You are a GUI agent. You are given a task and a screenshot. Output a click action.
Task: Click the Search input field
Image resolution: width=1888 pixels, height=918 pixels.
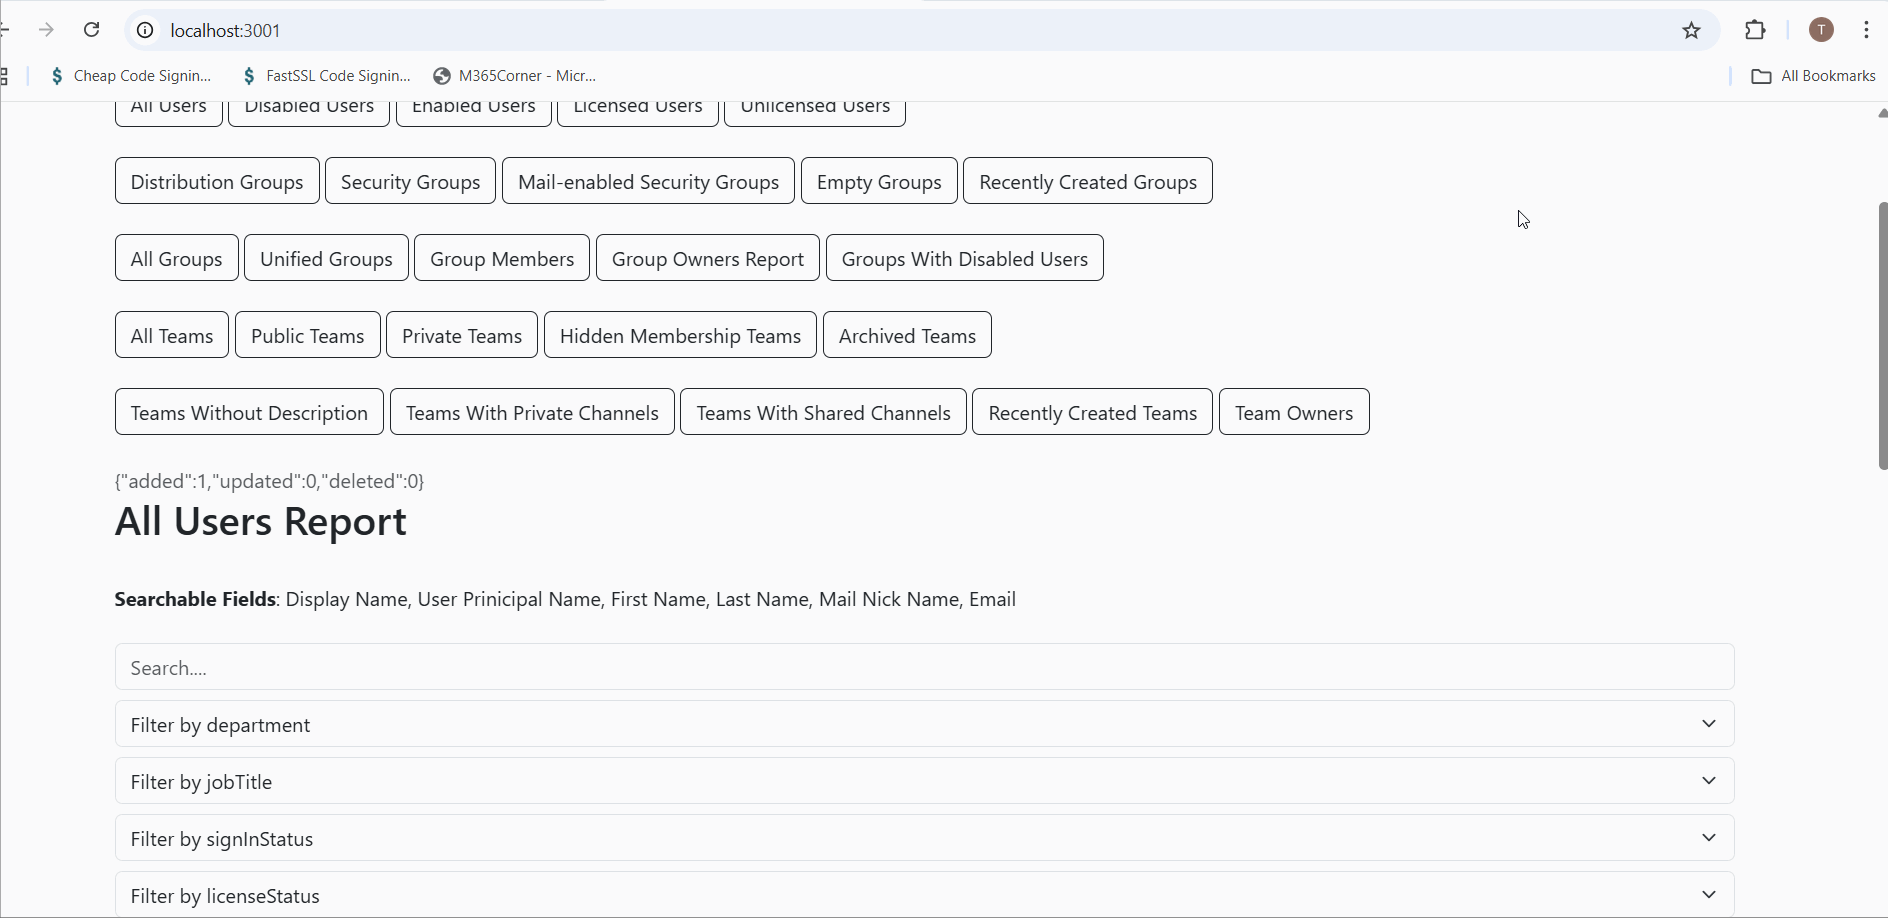pyautogui.click(x=924, y=667)
